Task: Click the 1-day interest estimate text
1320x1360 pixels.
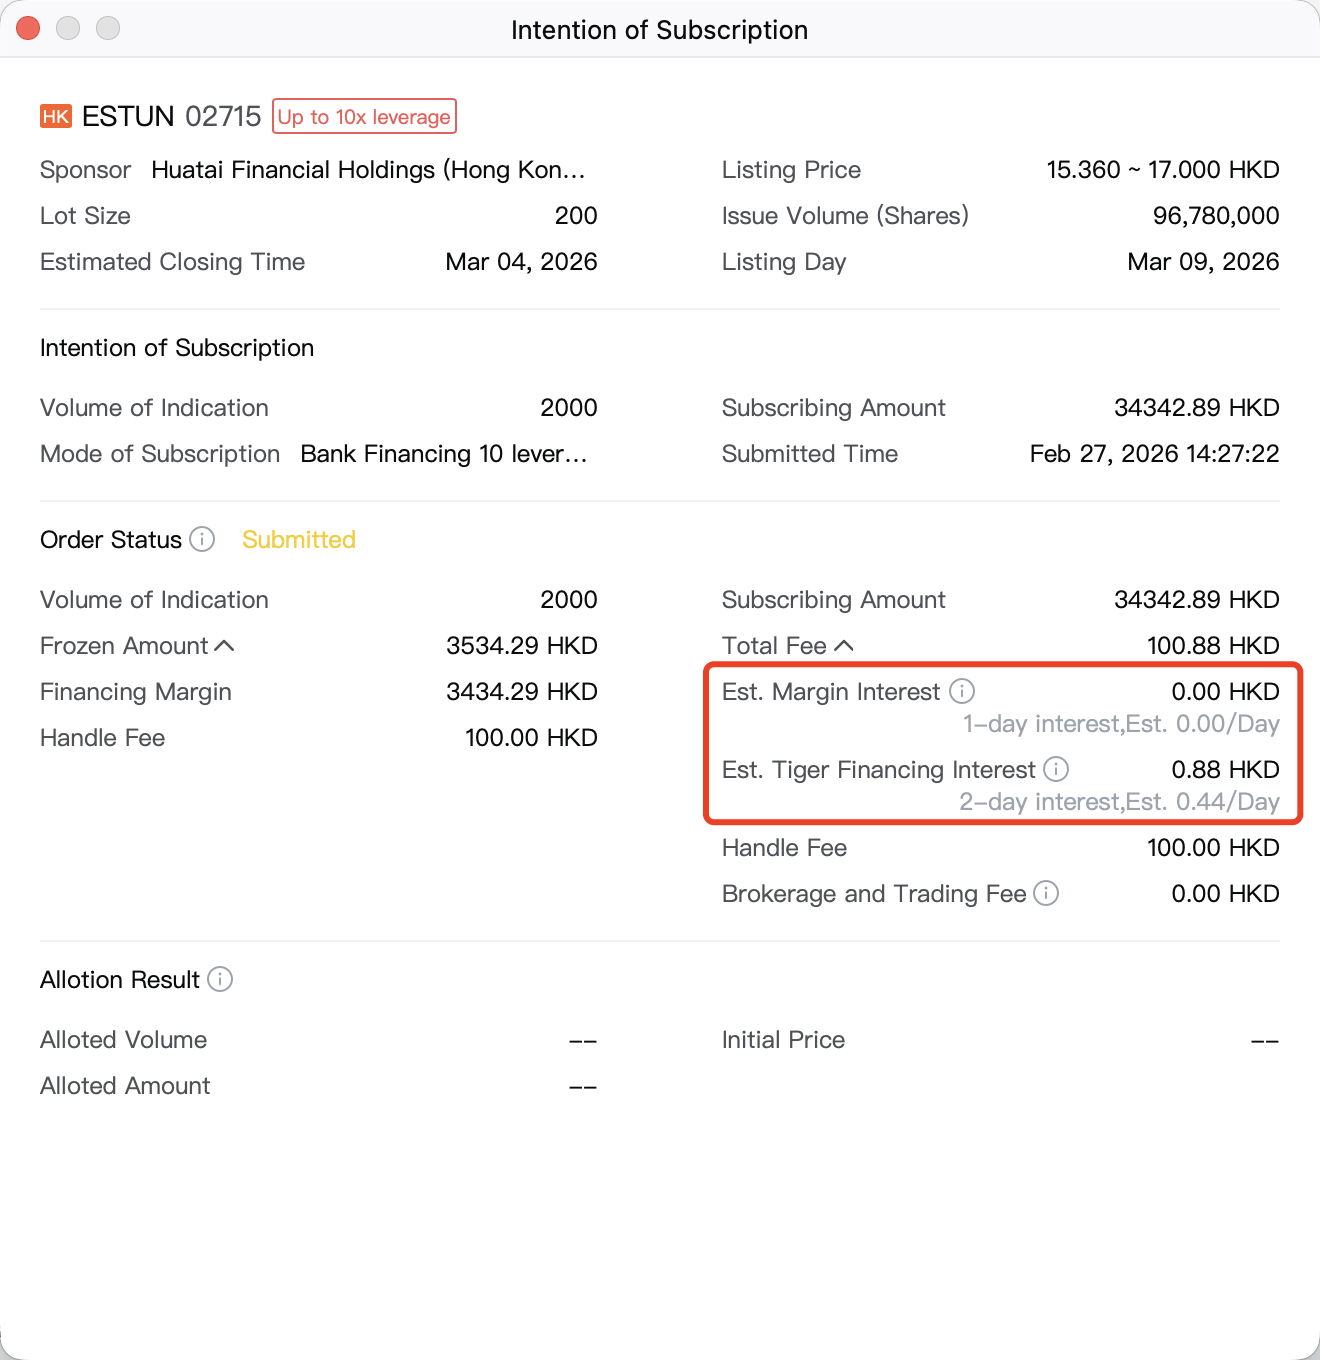Action: [1120, 724]
